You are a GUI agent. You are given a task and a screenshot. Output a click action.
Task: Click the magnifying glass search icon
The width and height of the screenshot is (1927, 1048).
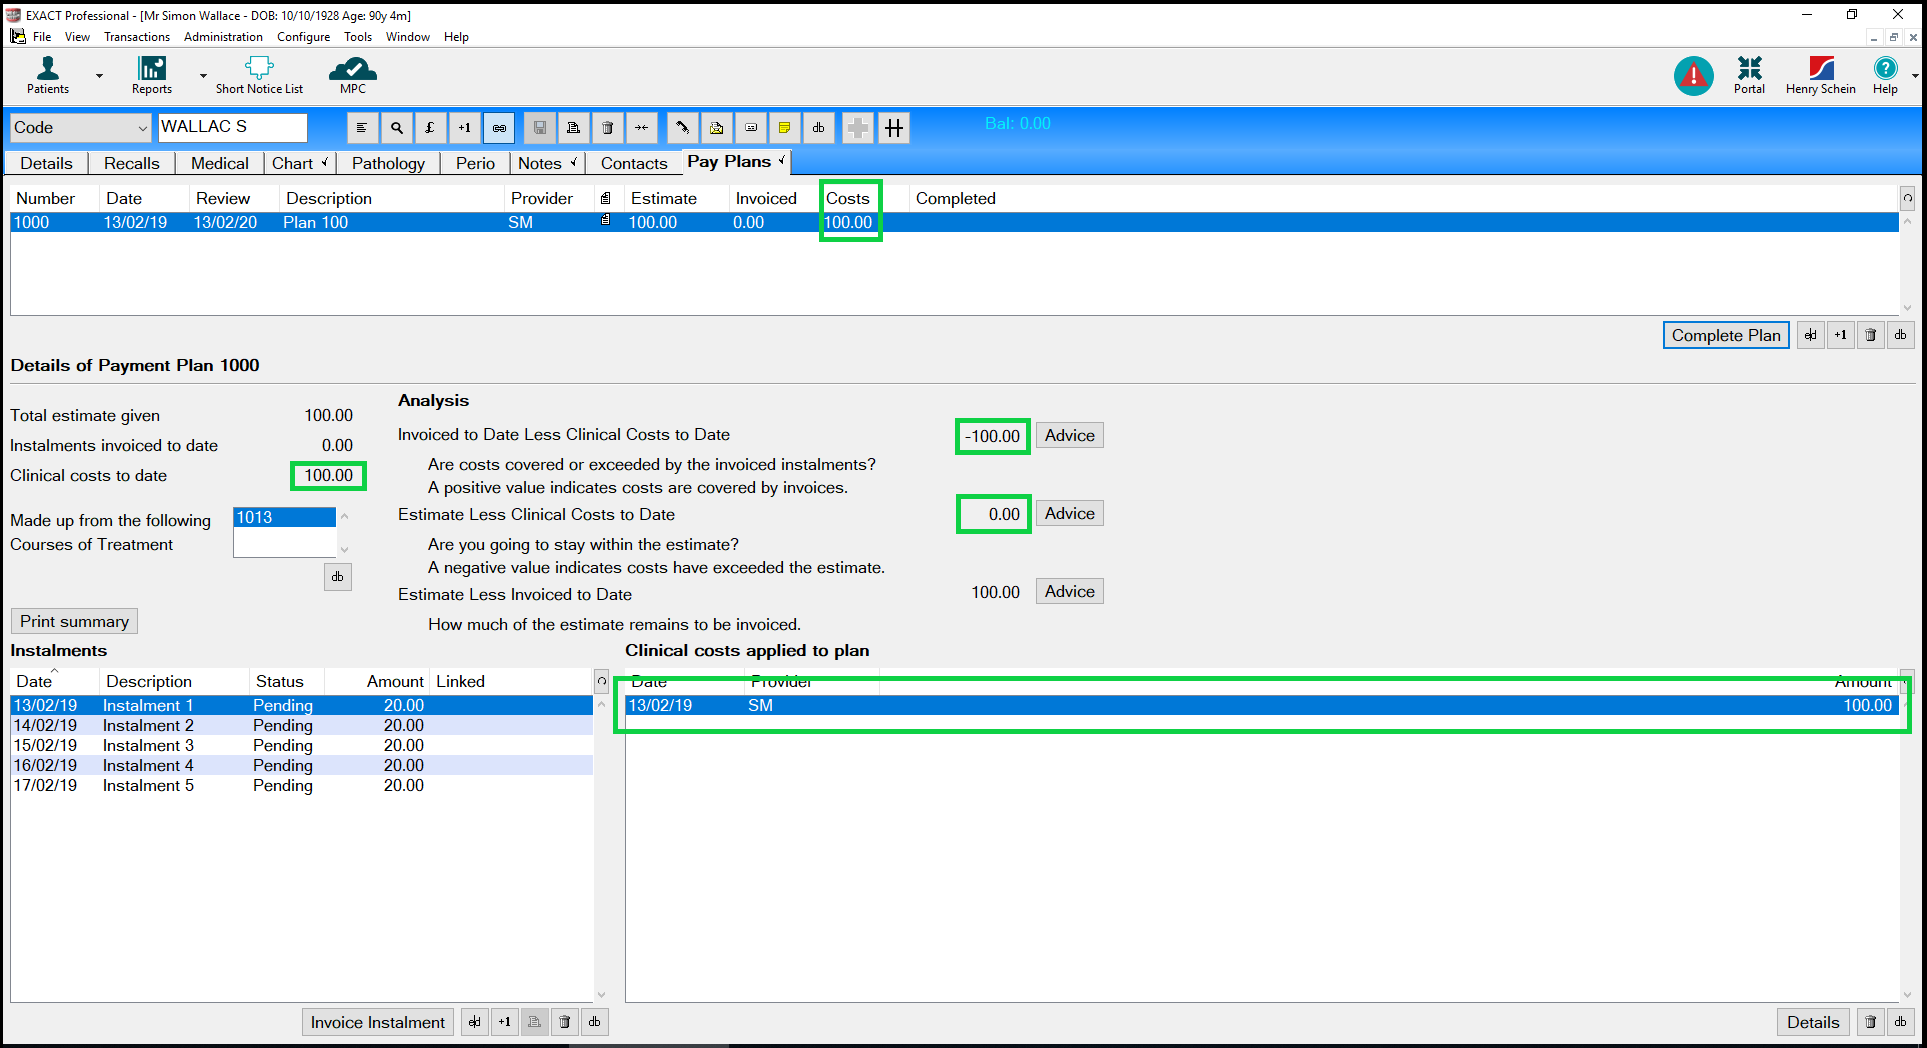pos(397,128)
